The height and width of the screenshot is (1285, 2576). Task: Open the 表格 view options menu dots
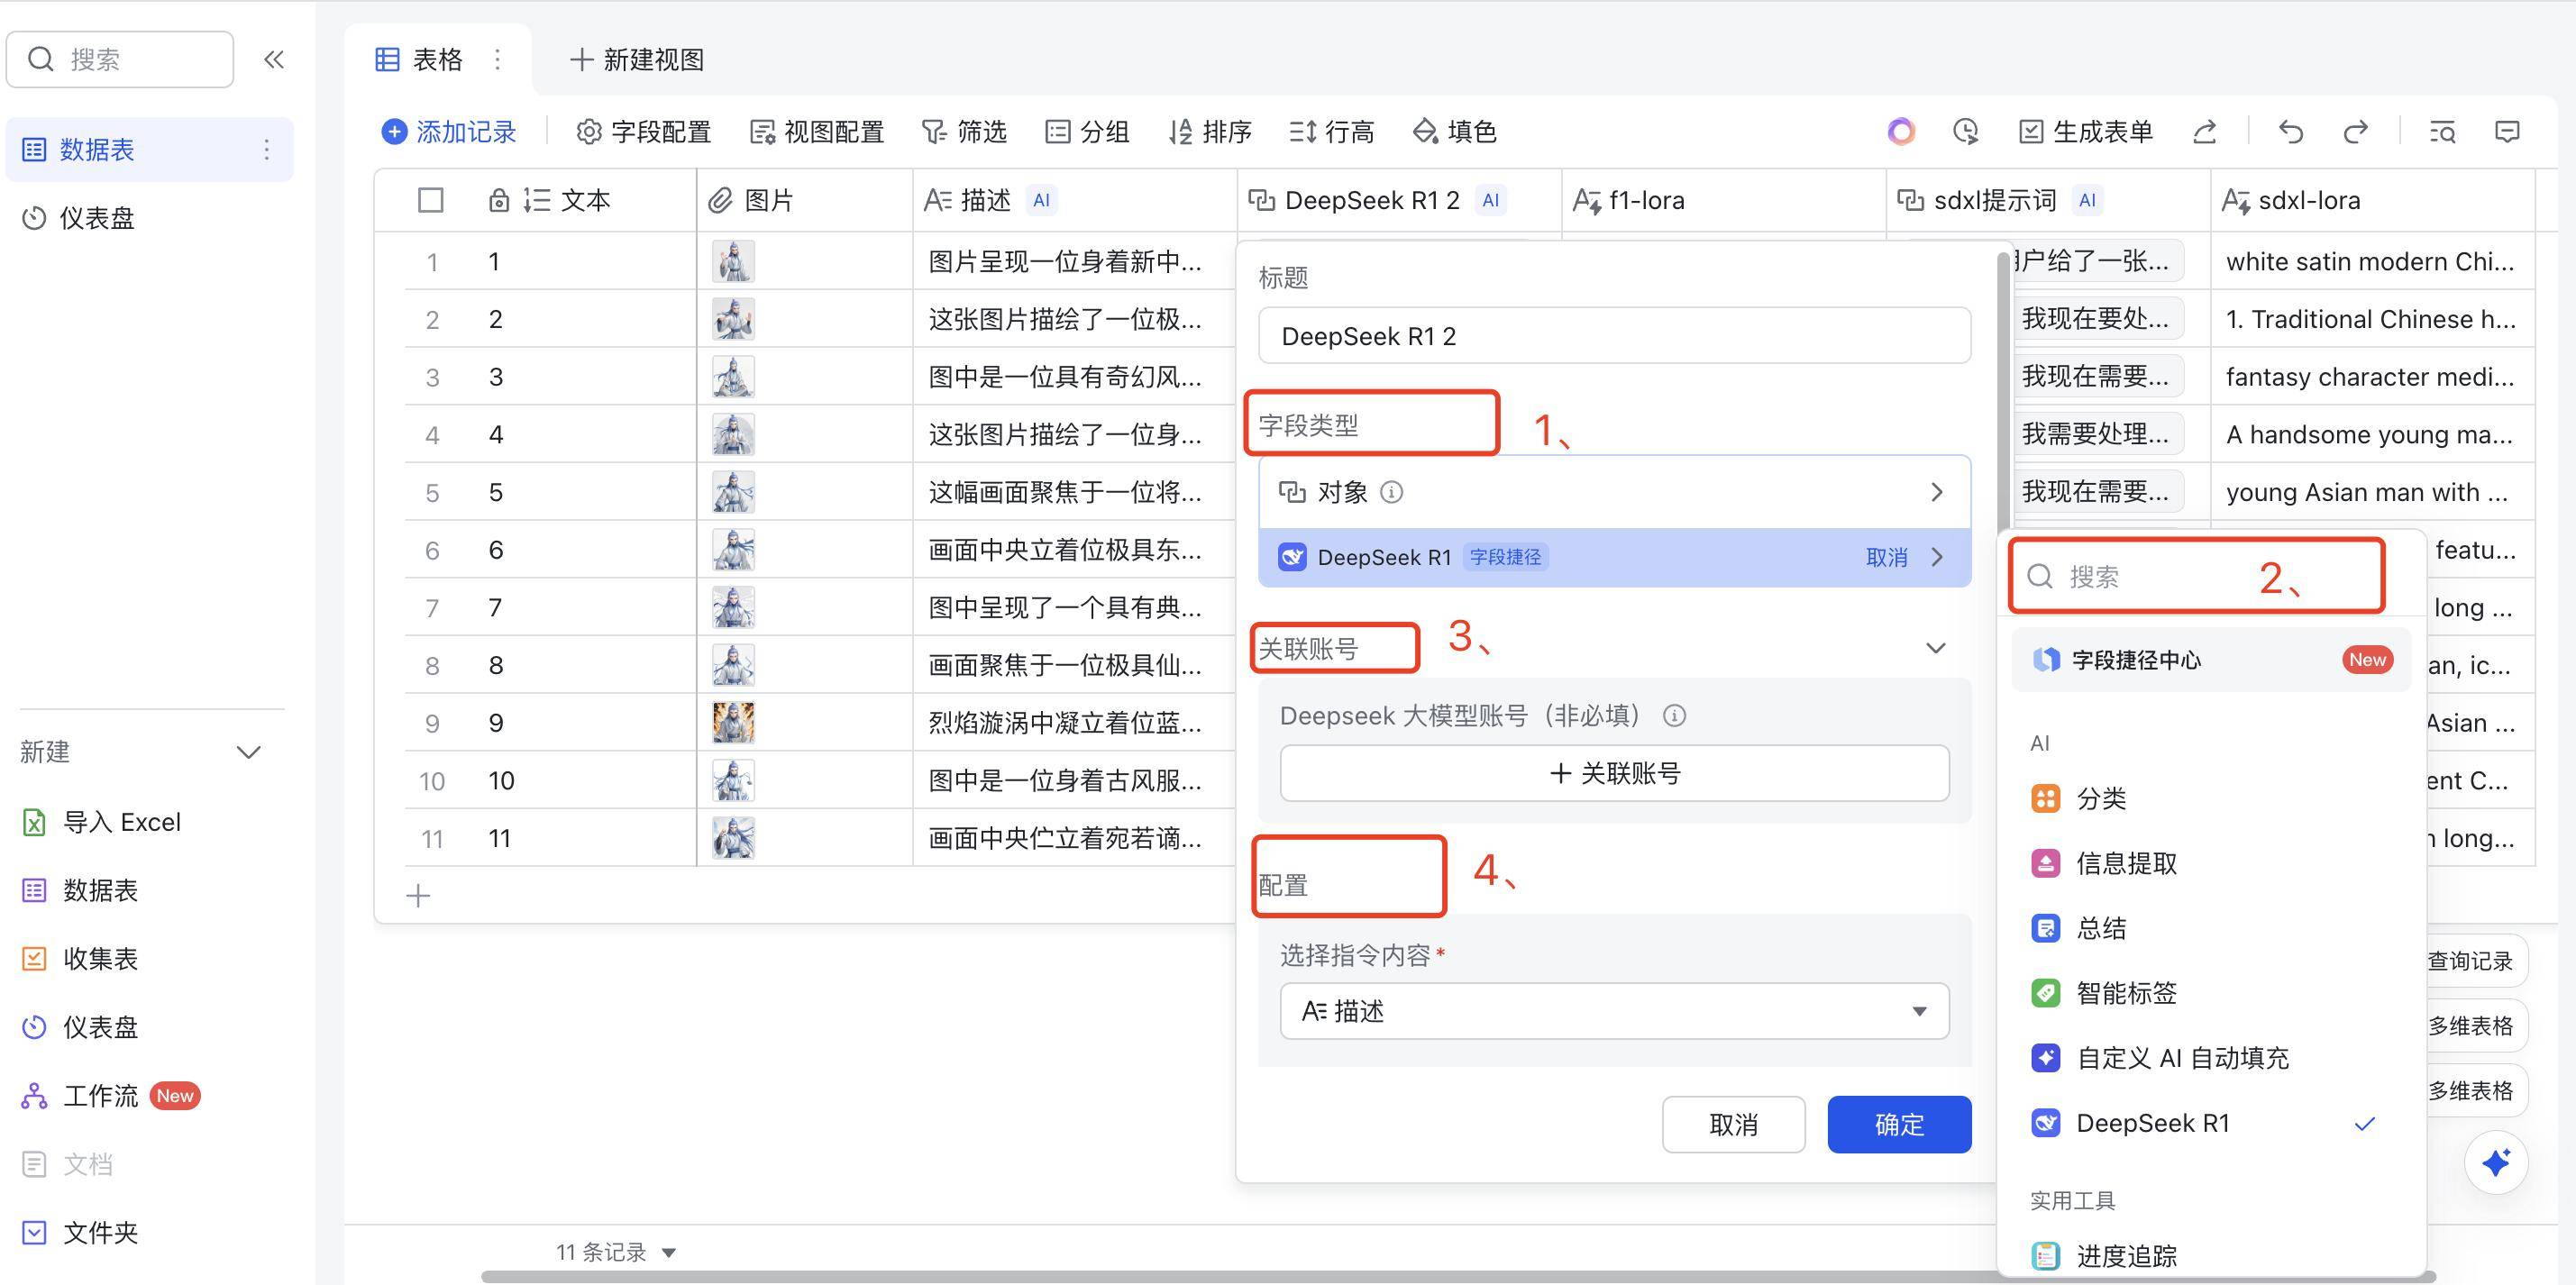[497, 59]
